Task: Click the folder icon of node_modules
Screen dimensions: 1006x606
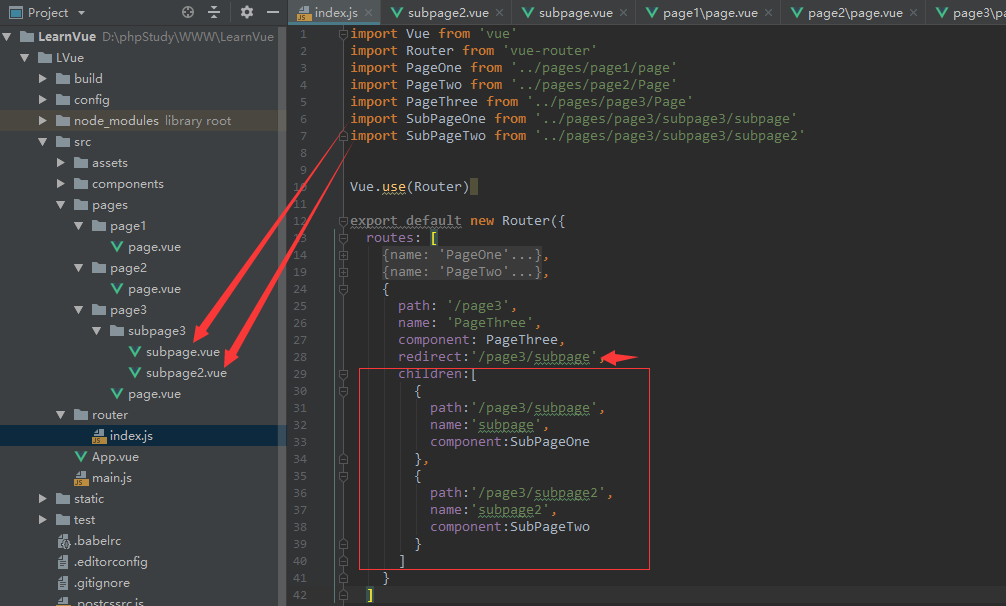Action: point(63,121)
